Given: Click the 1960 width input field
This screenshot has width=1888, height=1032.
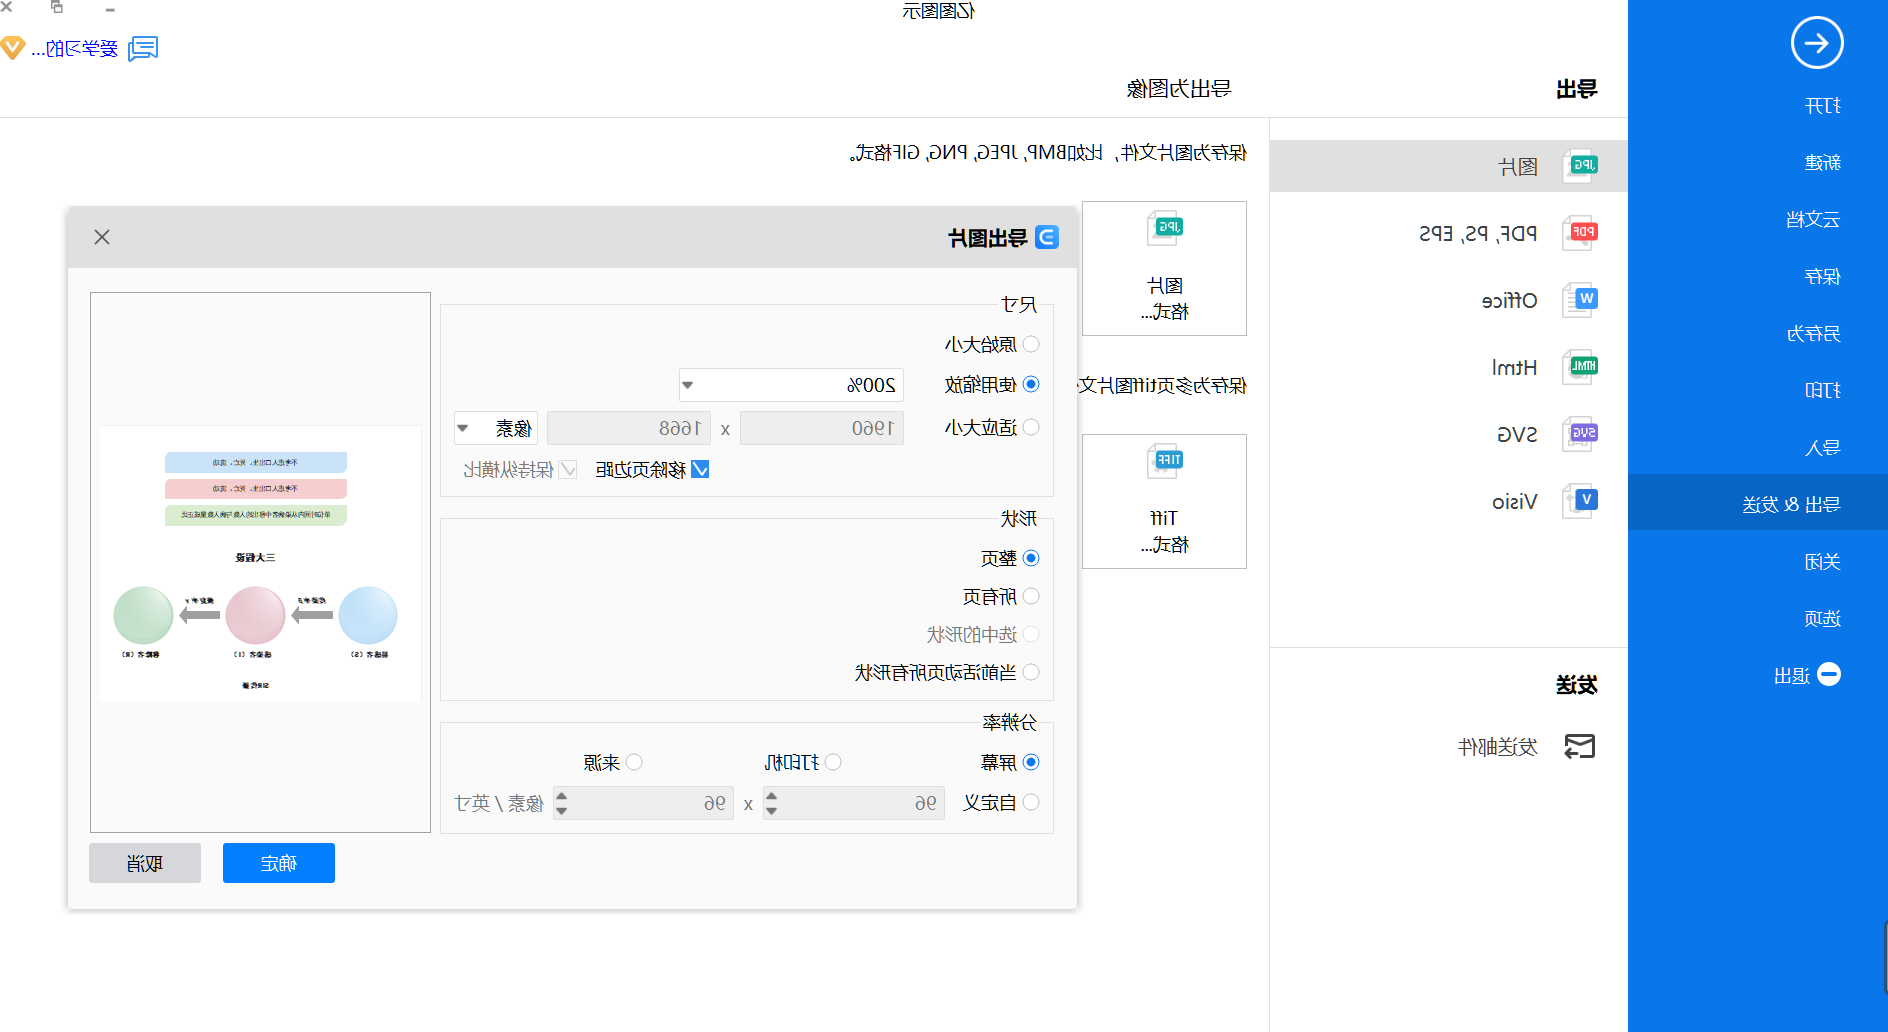Looking at the screenshot, I should [x=822, y=428].
